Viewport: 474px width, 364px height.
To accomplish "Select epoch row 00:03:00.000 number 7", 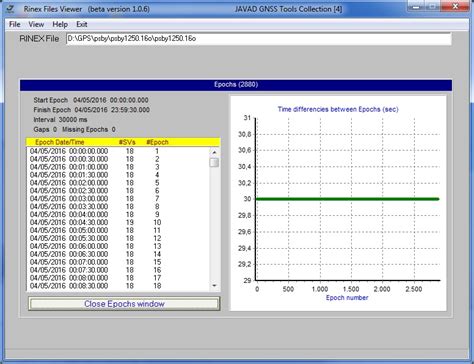I will [118, 199].
